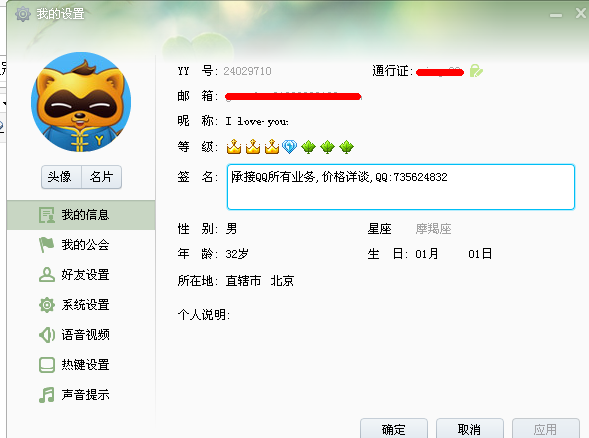Cancel using the 取消 button
The image size is (589, 438).
pyautogui.click(x=470, y=429)
